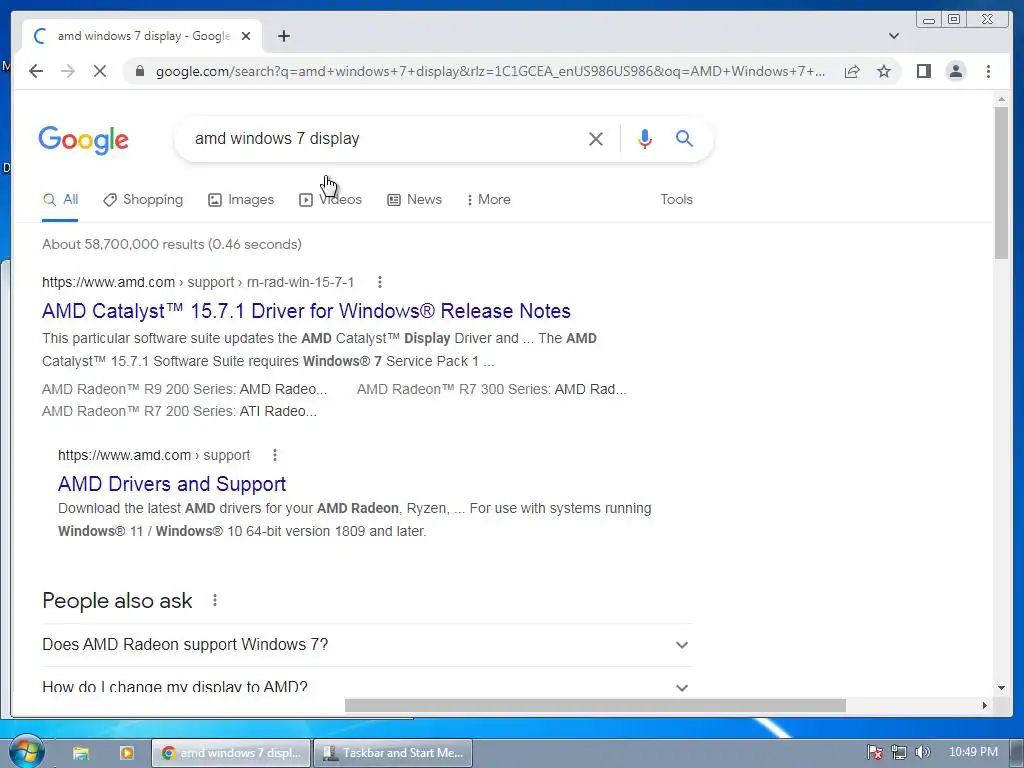This screenshot has height=768, width=1024.
Task: Open the volume speaker tray icon
Action: 922,752
